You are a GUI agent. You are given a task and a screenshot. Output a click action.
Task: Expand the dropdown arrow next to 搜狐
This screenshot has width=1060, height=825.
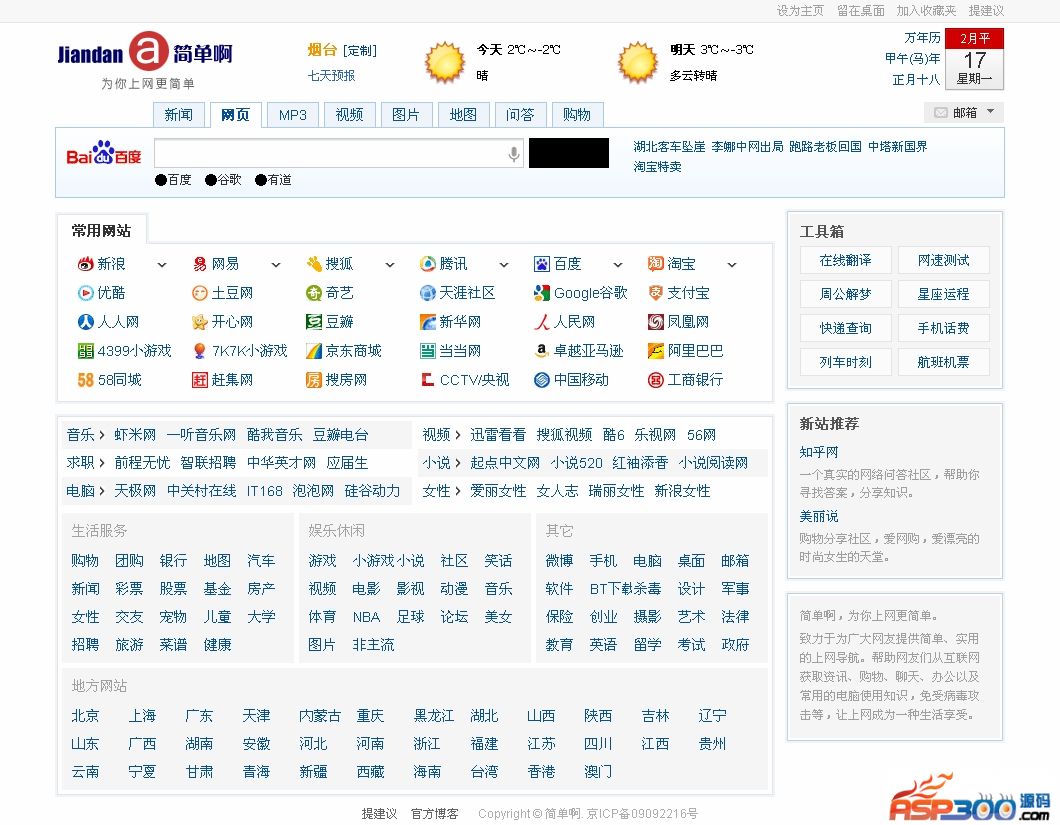pos(390,265)
